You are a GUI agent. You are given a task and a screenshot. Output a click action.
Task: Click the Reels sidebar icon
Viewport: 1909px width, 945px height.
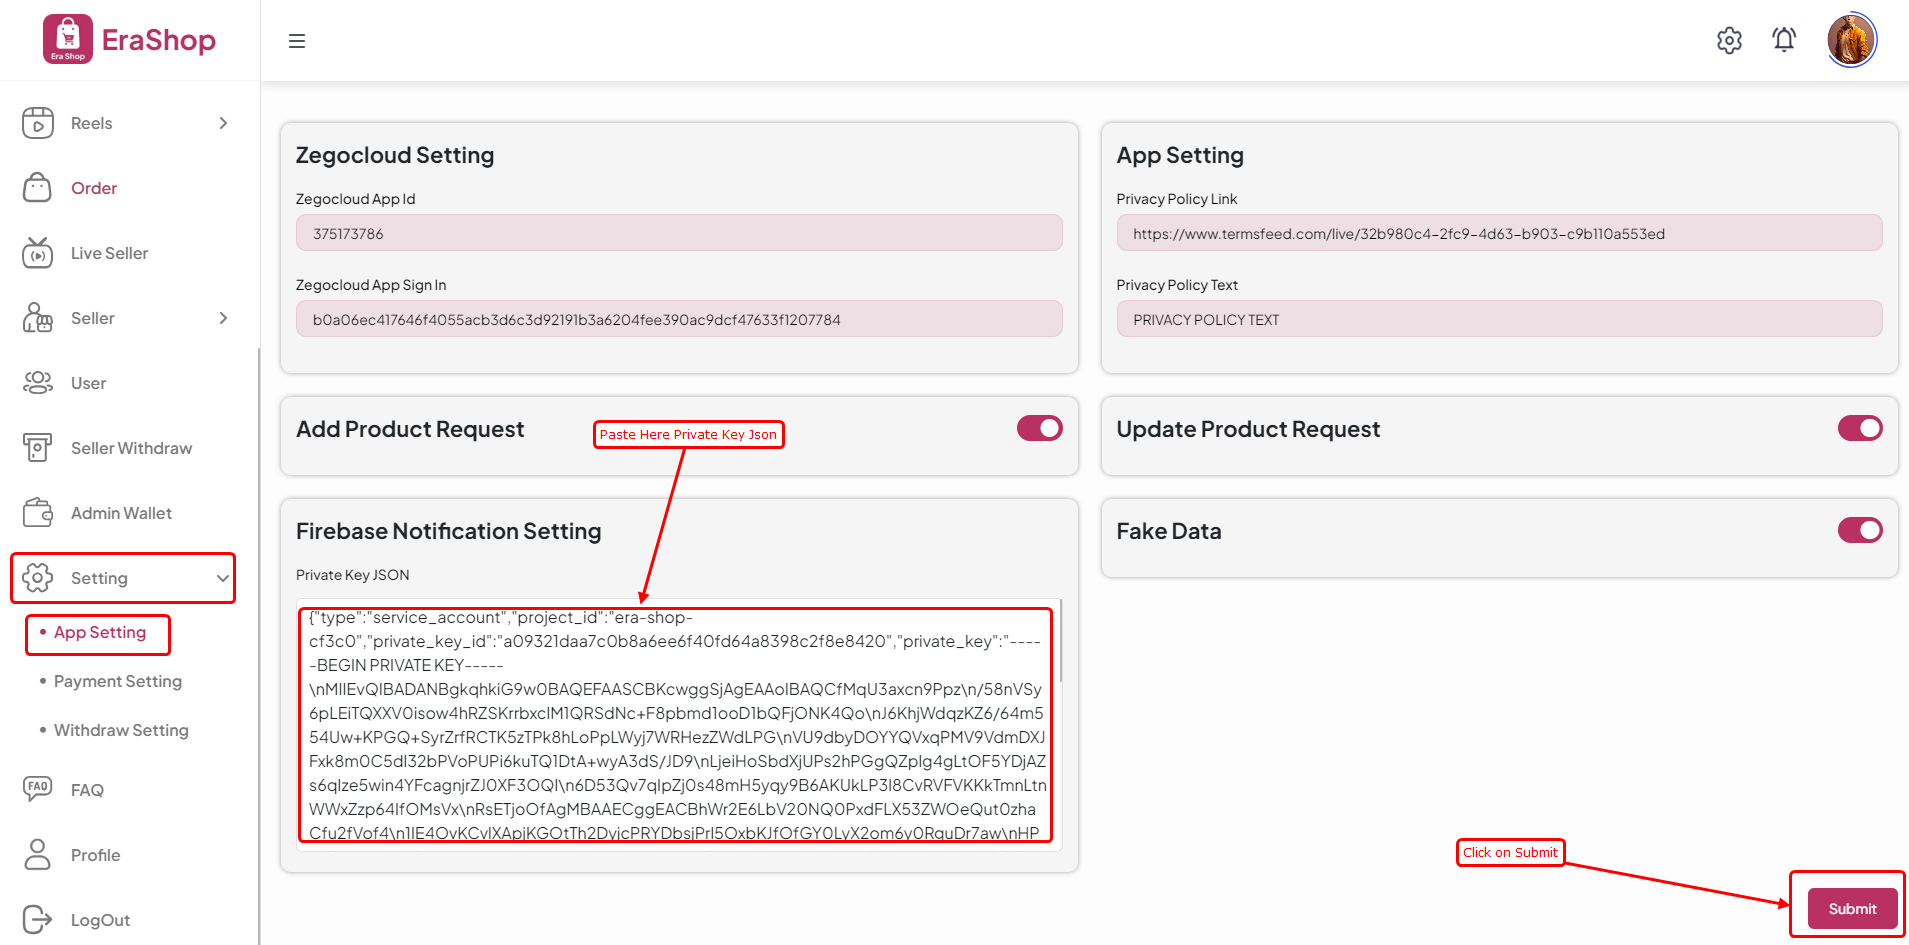pos(38,123)
